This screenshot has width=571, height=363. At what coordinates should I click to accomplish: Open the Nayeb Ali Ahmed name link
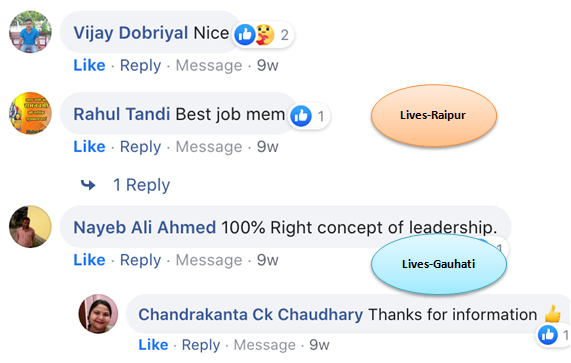click(x=145, y=228)
